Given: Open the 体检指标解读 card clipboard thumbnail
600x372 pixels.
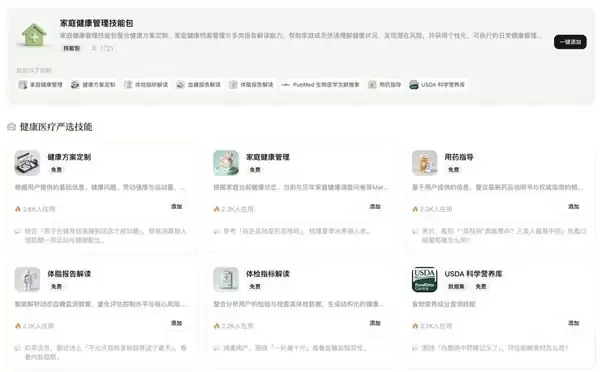Looking at the screenshot, I should [x=226, y=279].
